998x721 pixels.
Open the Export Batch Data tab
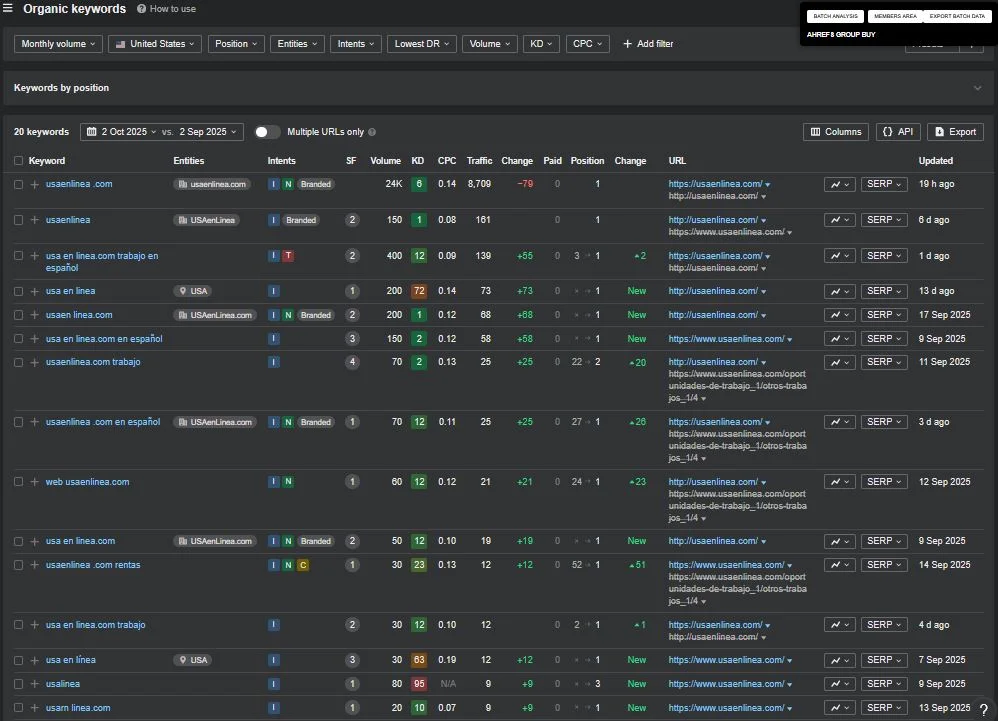[957, 16]
